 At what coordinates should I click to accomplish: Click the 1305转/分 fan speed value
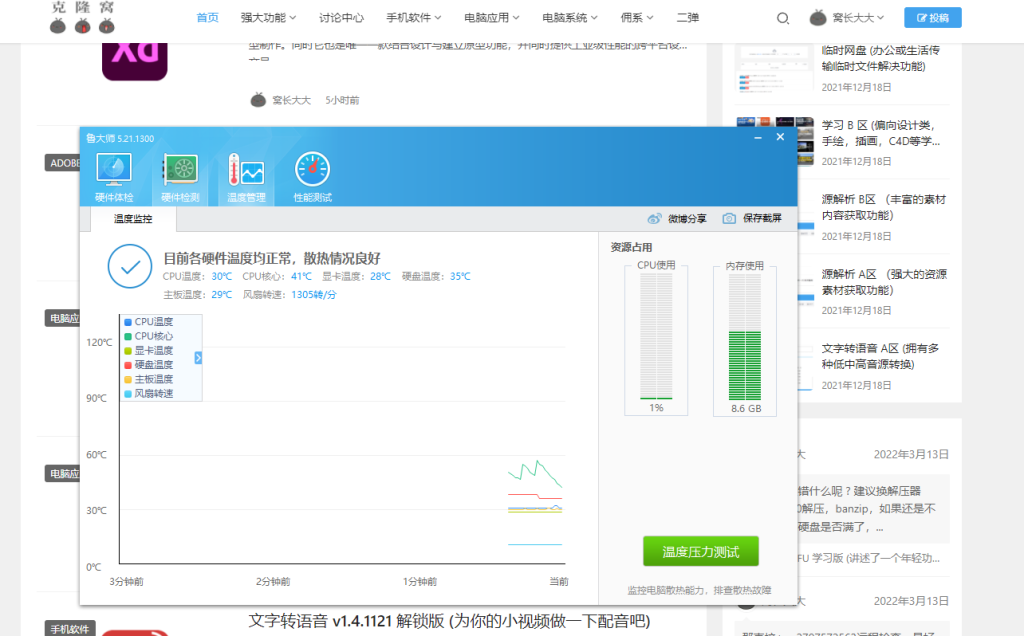coord(314,294)
